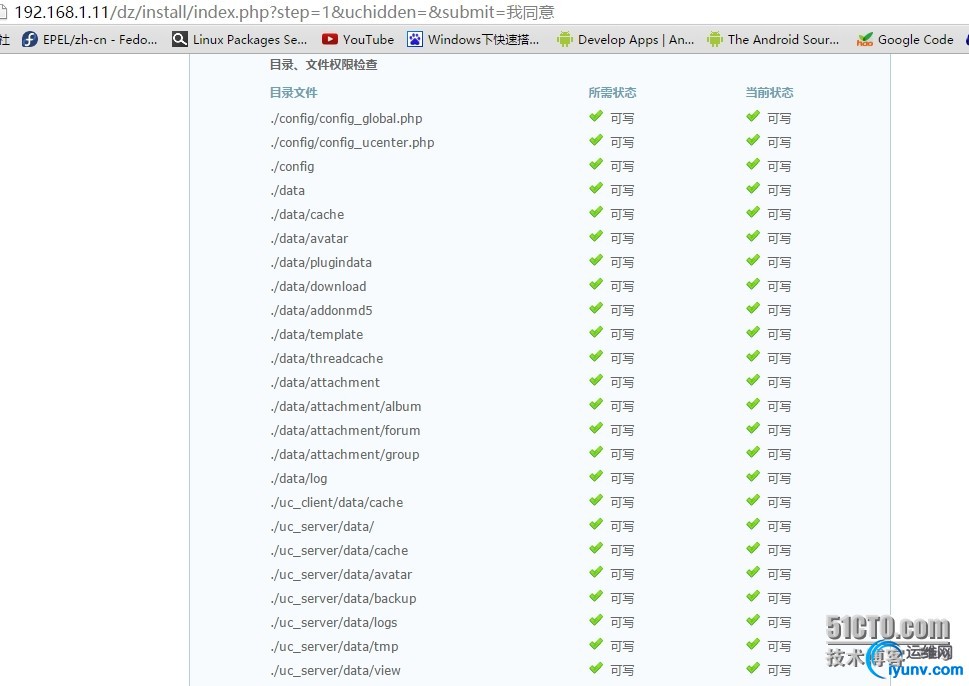Select the ./data/plugindata path text
The height and width of the screenshot is (686, 969).
[321, 263]
